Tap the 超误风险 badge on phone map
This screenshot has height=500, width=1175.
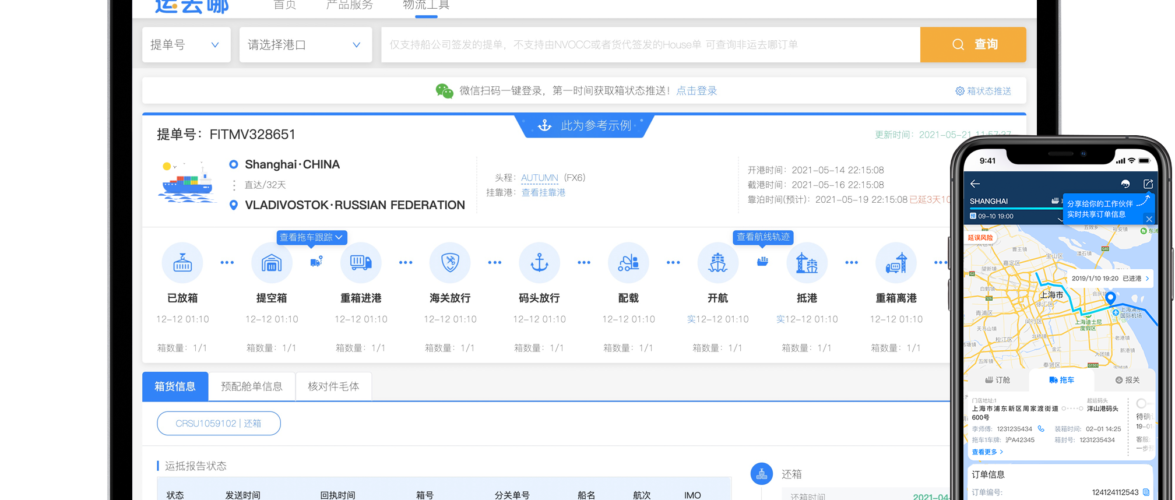point(980,237)
